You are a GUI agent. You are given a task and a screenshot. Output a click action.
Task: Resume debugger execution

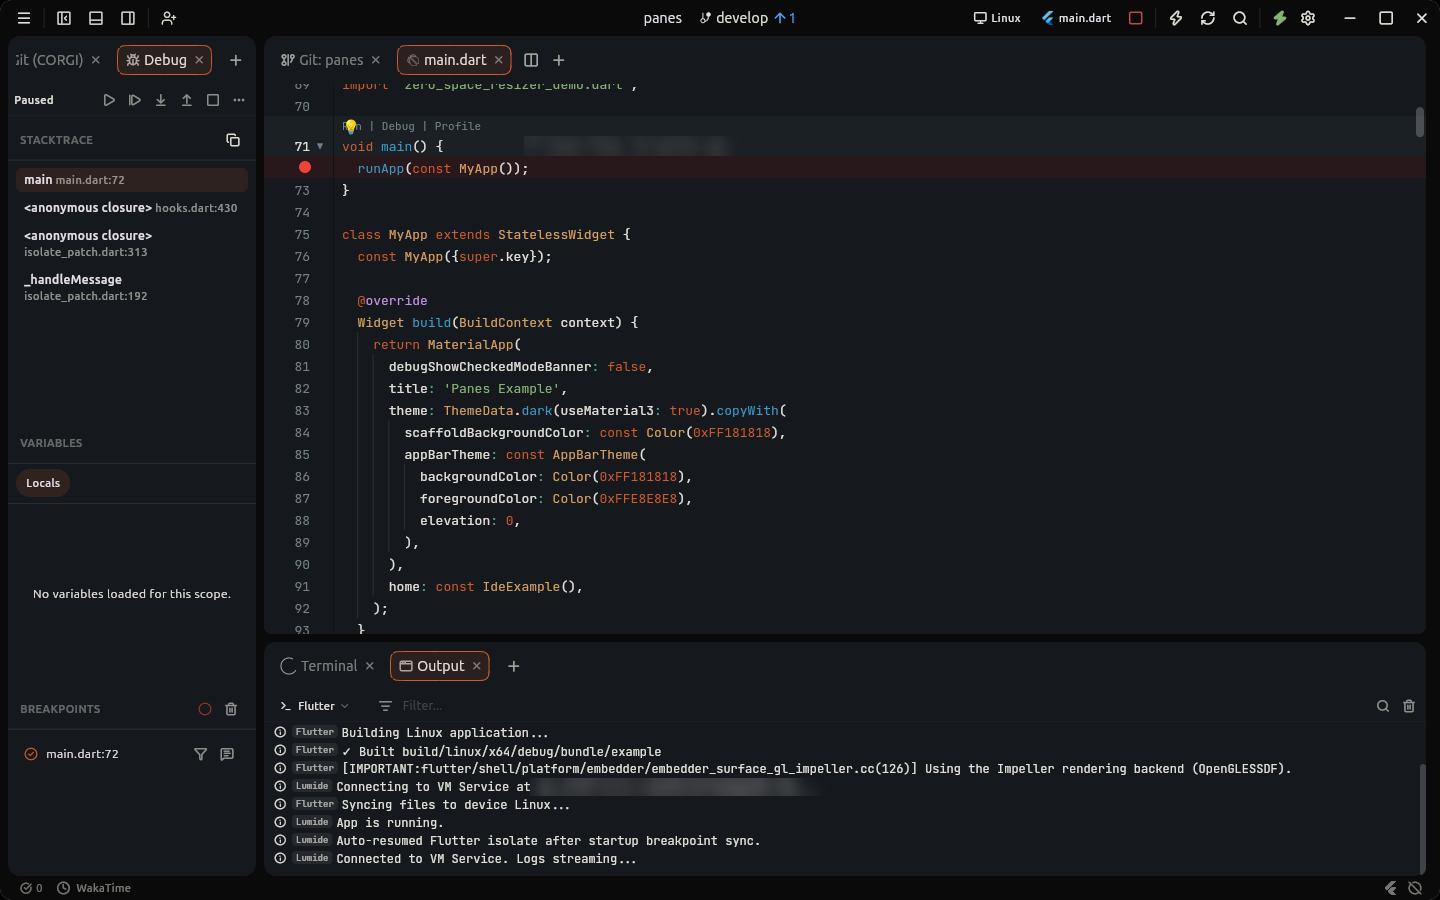coord(109,100)
